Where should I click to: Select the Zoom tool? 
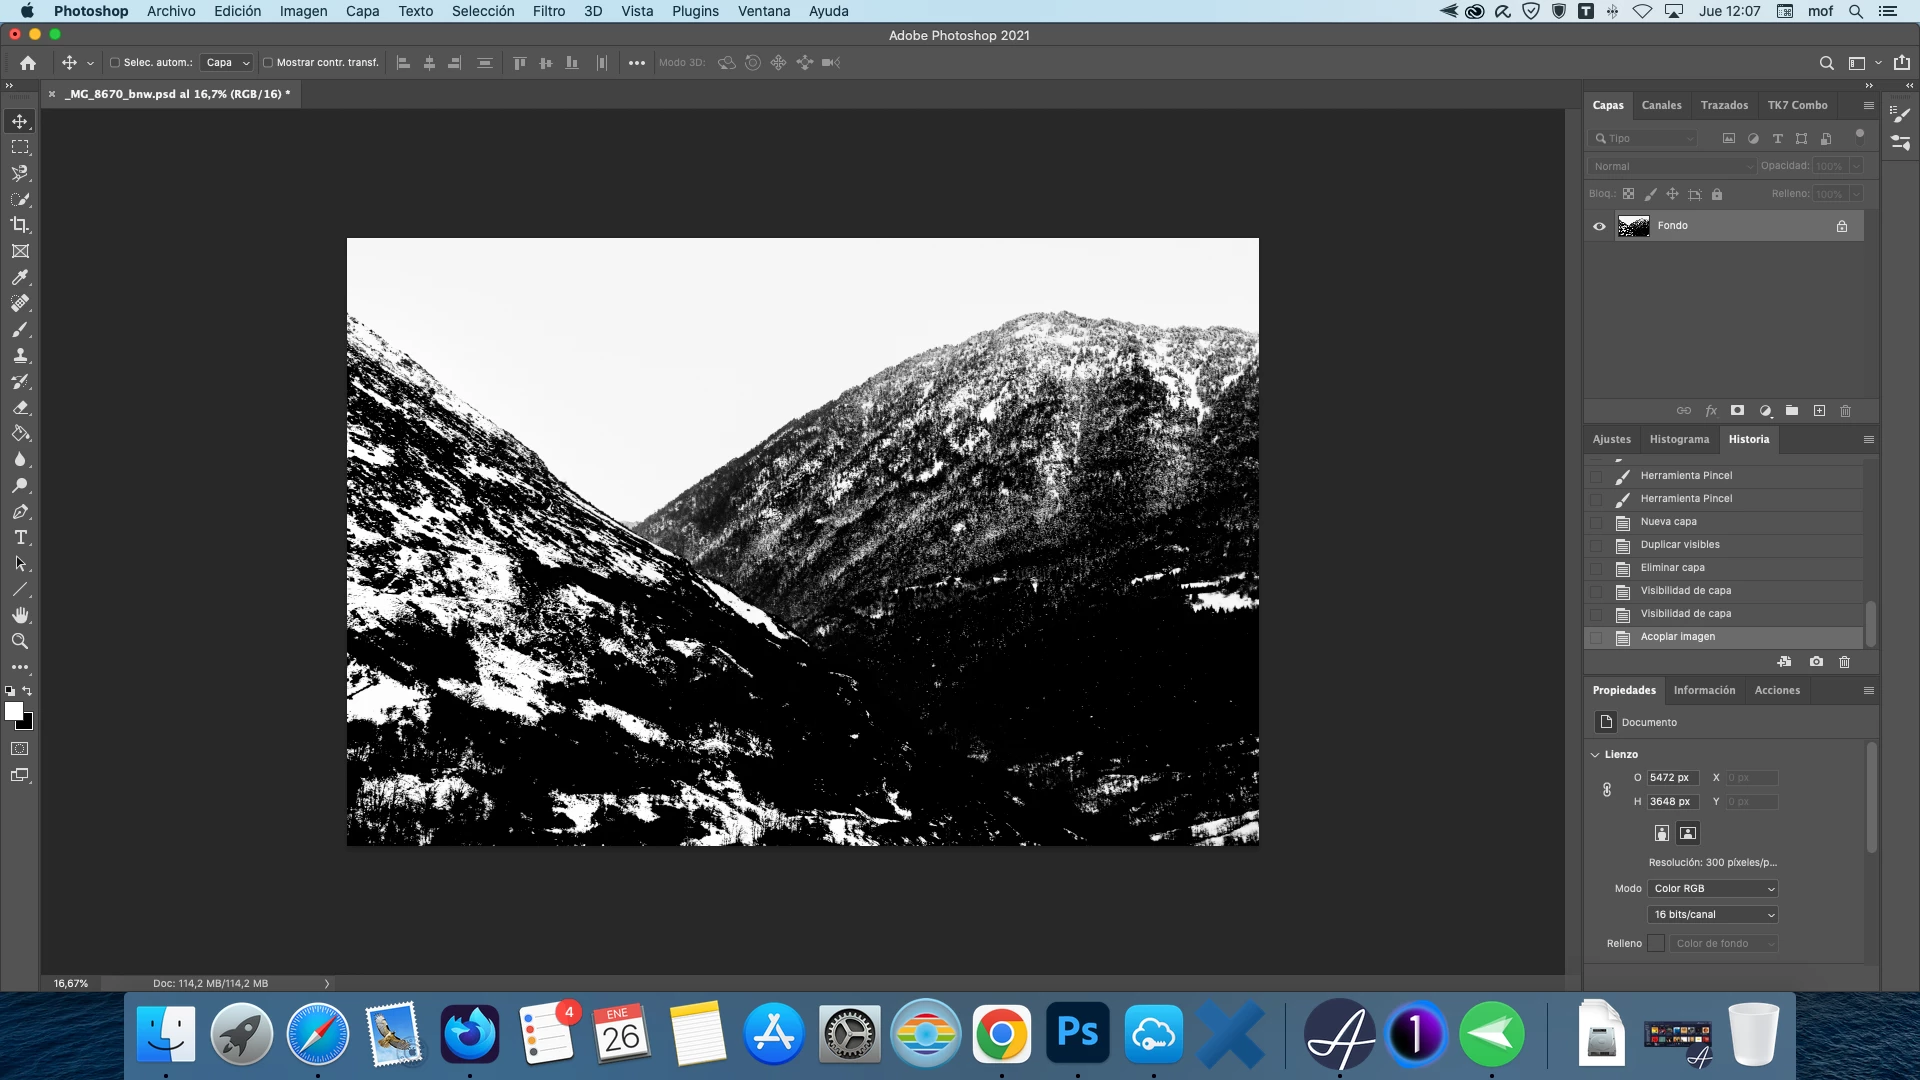[20, 641]
